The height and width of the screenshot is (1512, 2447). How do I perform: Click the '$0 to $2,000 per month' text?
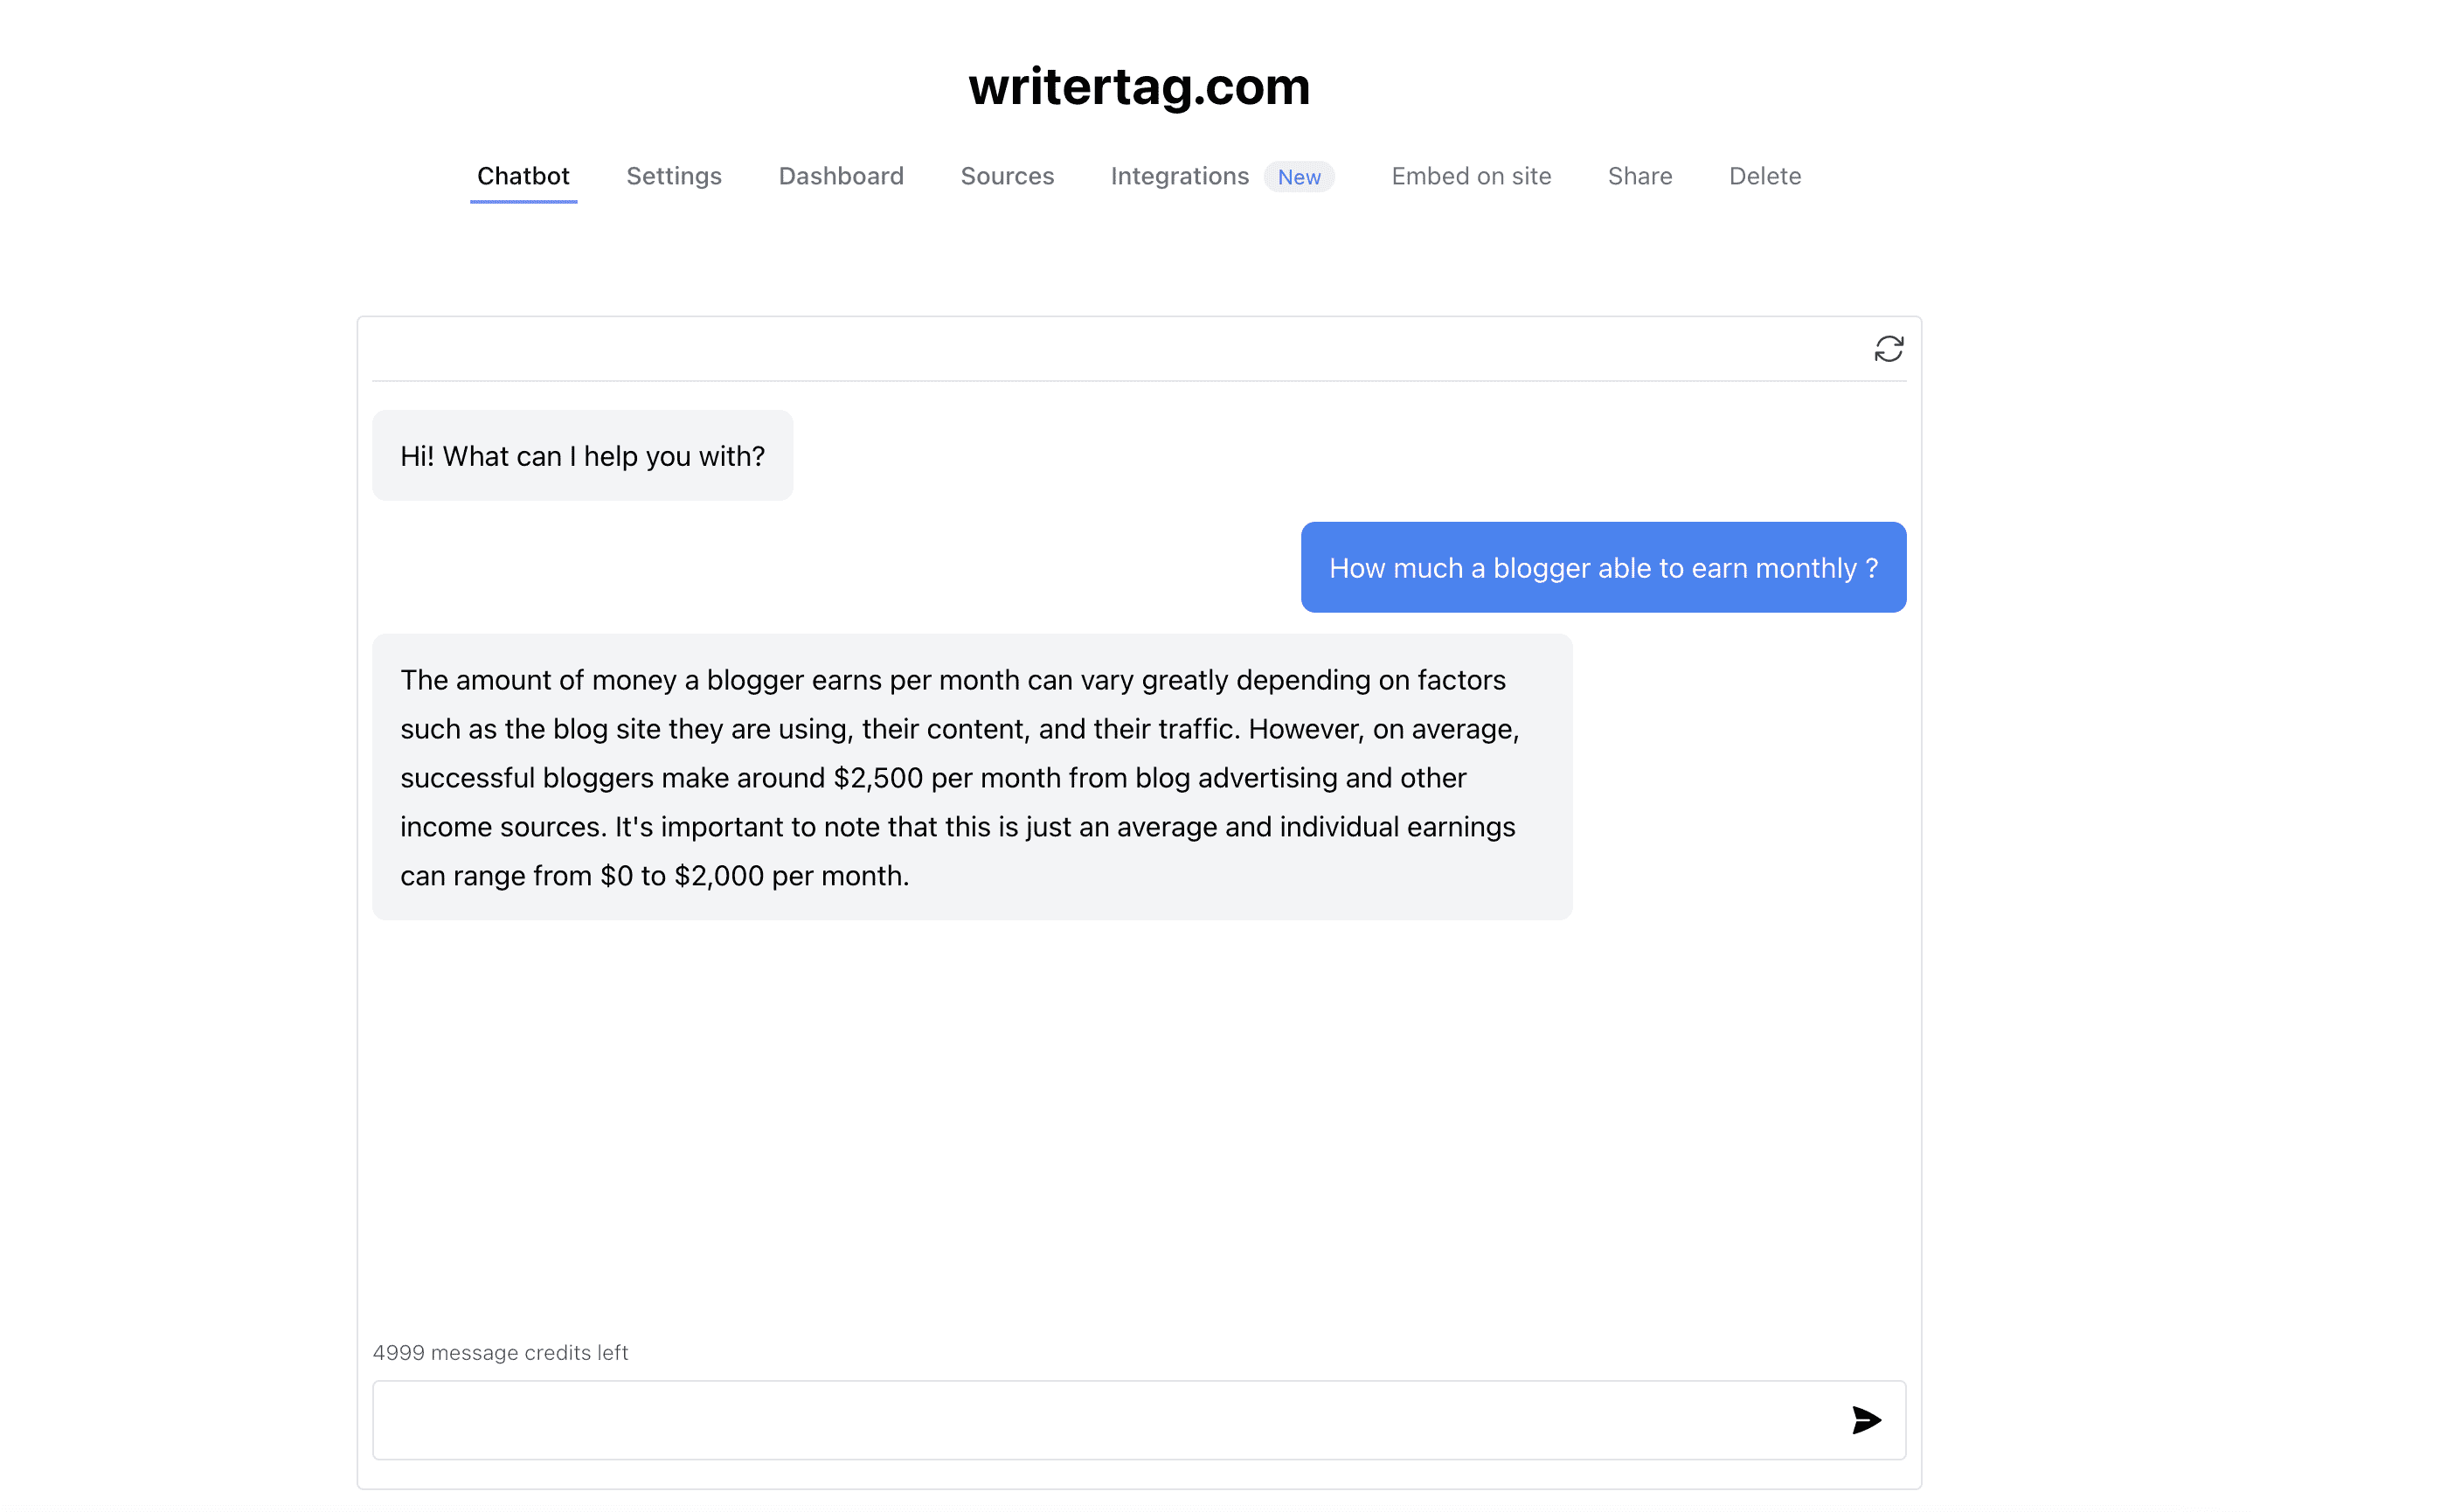[x=753, y=876]
